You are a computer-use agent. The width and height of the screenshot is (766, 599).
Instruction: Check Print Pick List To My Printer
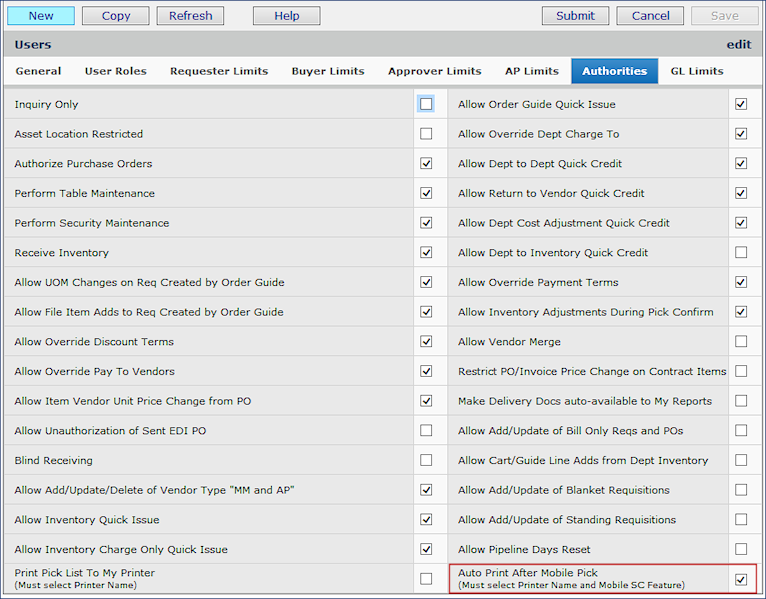[427, 579]
